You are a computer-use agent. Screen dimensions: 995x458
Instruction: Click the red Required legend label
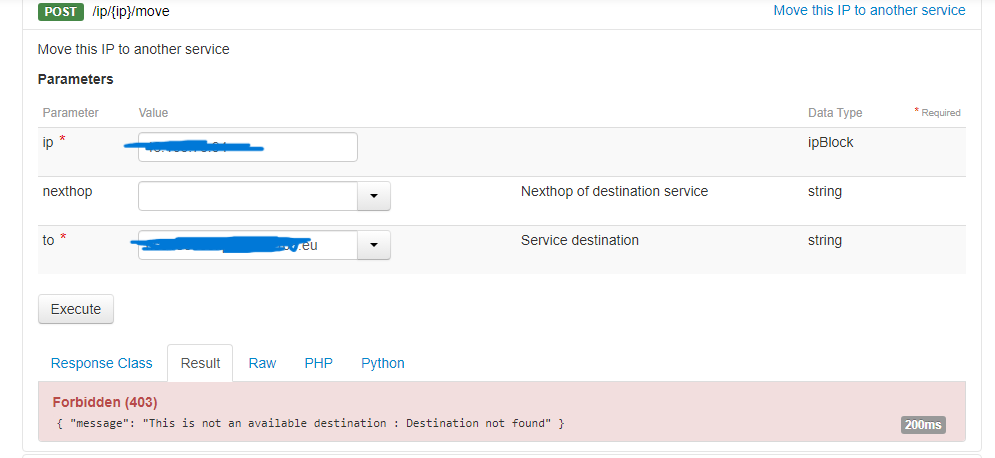tap(938, 113)
